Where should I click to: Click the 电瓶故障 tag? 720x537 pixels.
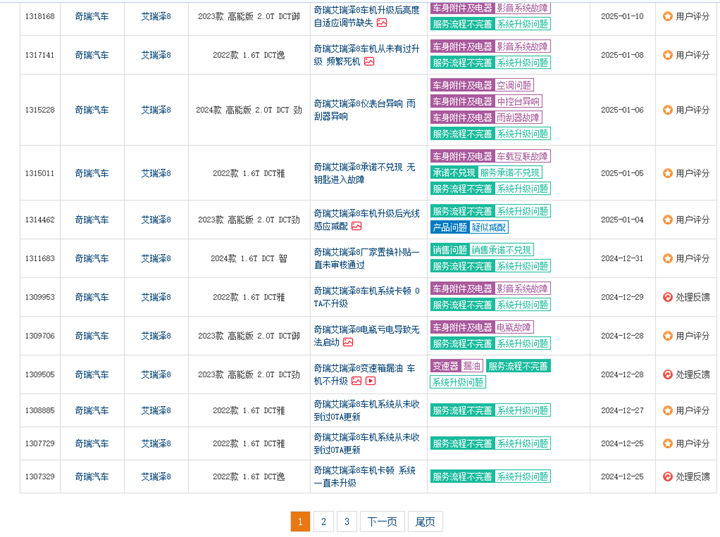coord(514,328)
